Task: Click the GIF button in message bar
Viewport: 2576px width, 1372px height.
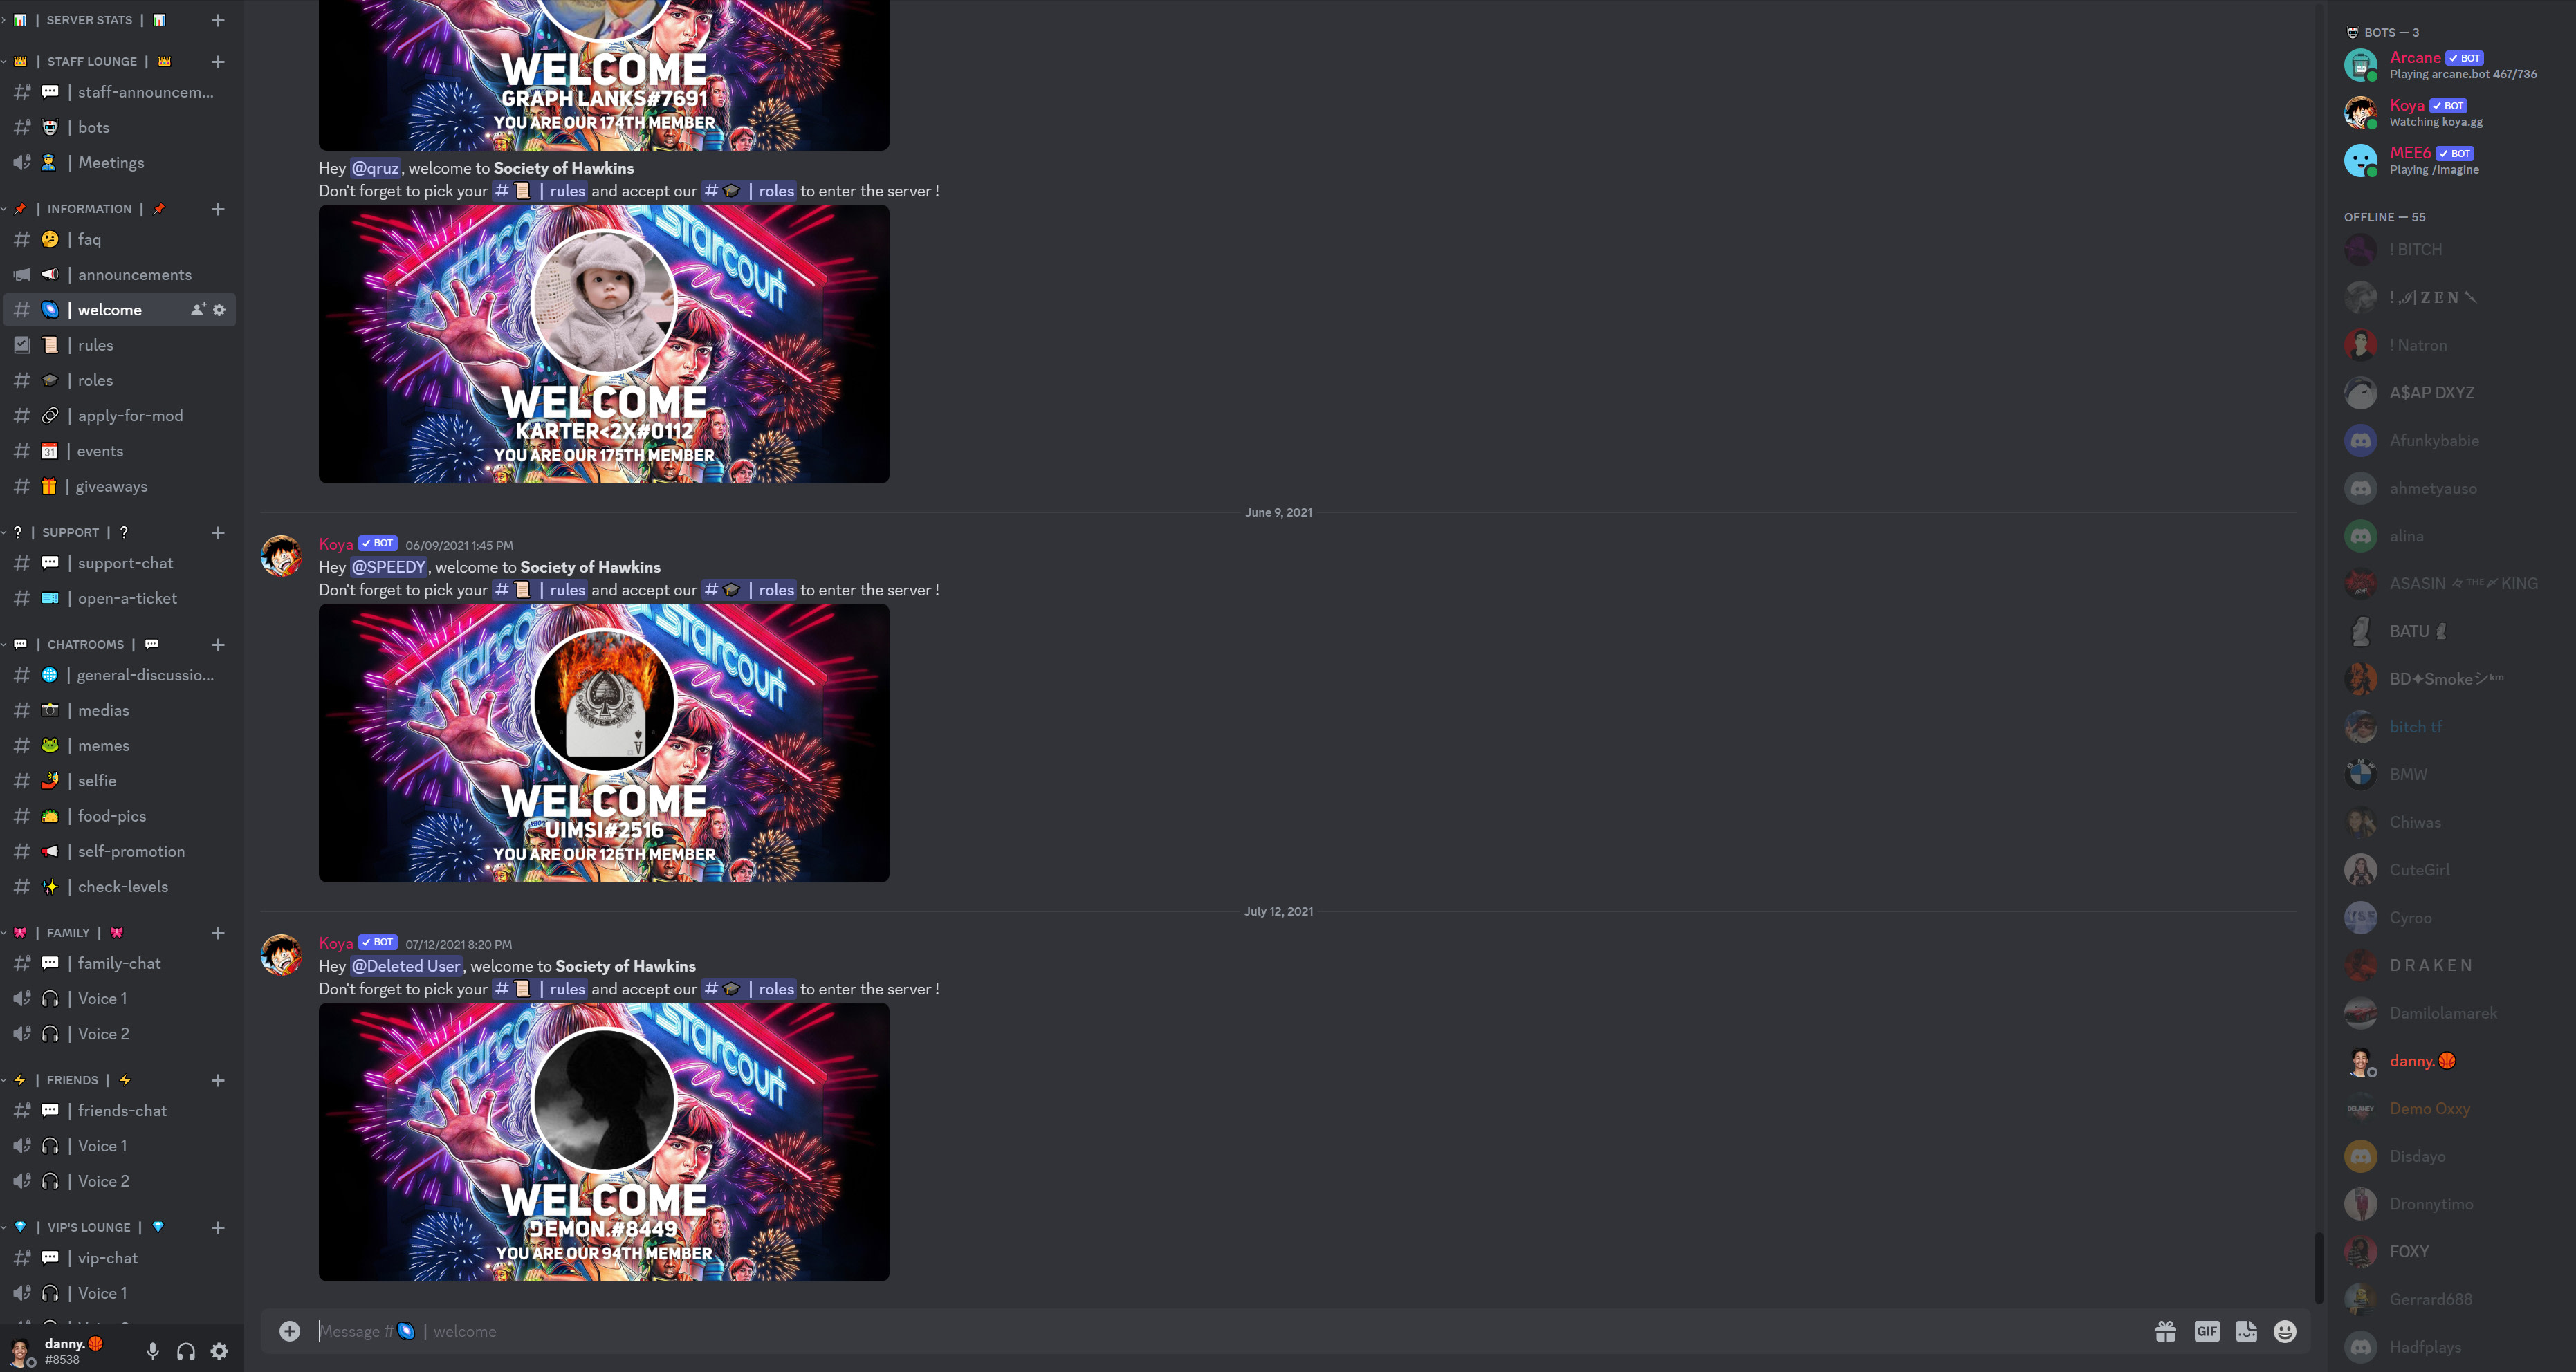Action: 2208,1331
